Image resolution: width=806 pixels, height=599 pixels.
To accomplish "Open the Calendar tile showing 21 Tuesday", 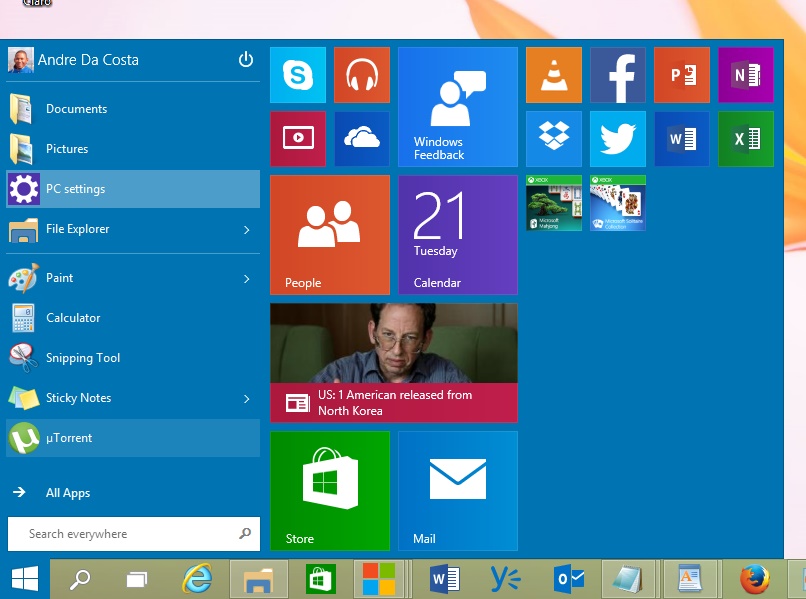I will pos(457,235).
